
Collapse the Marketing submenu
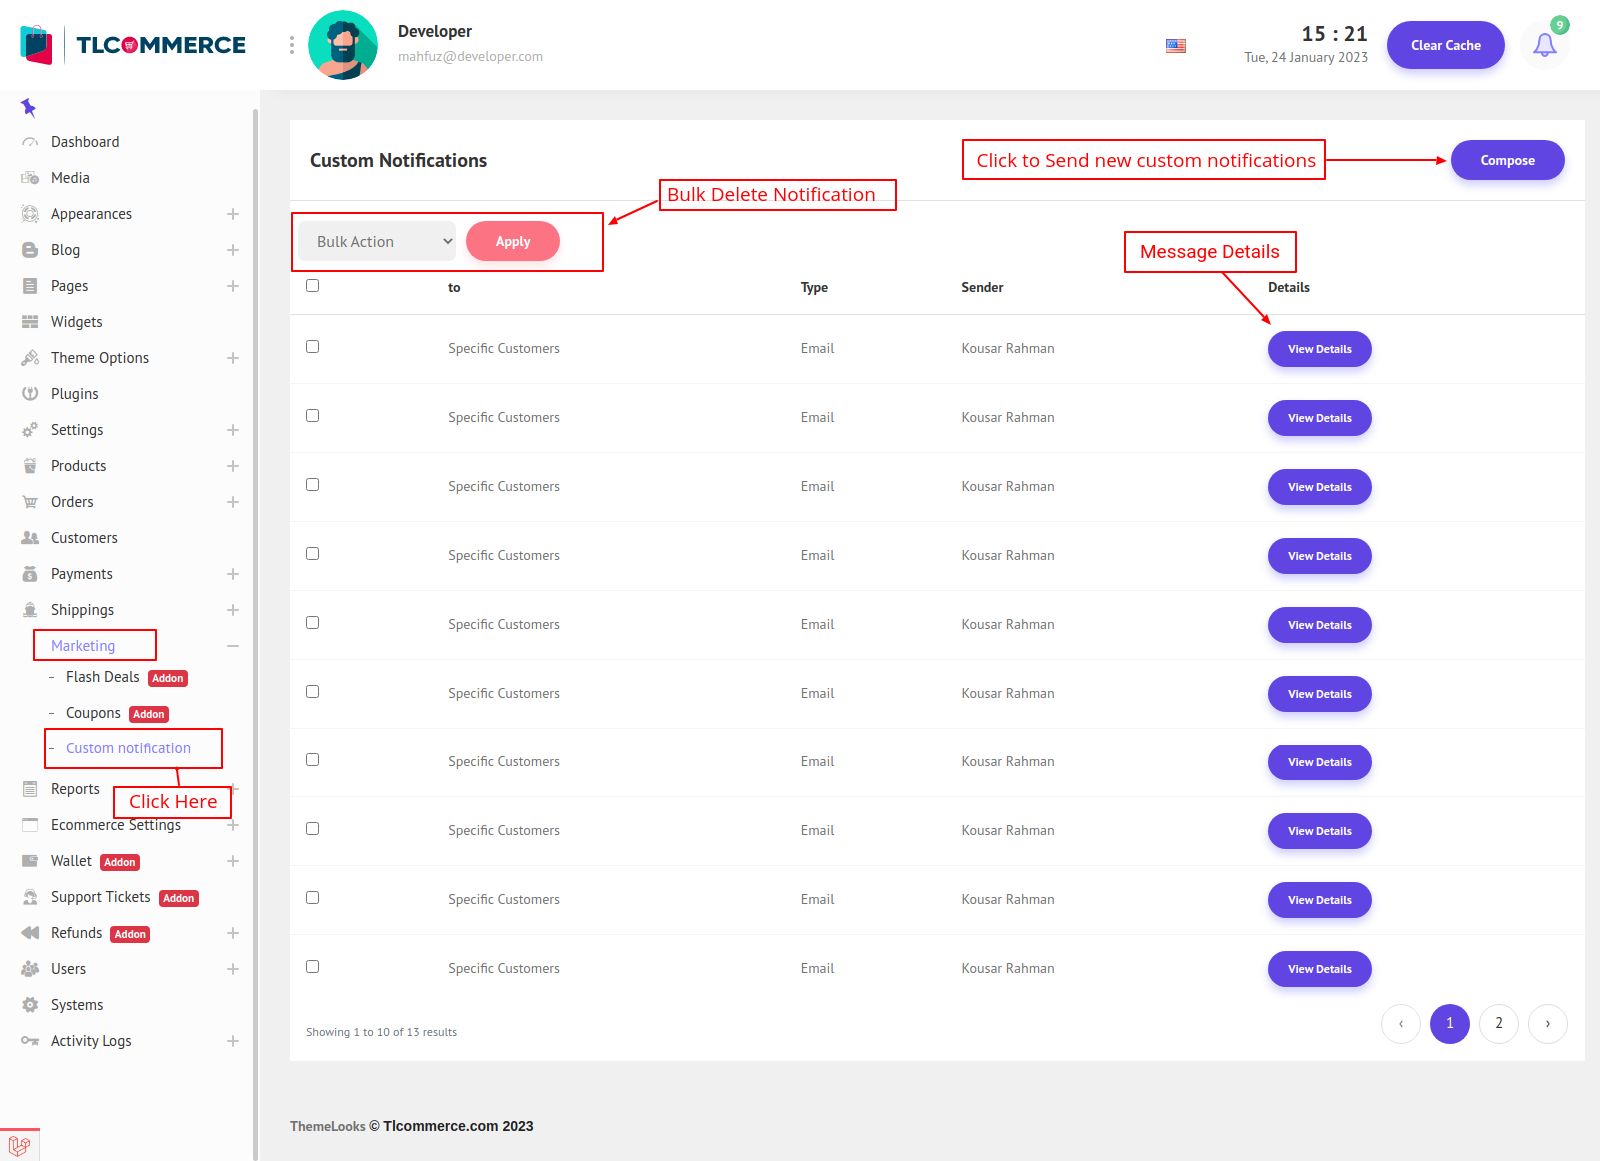[x=233, y=646]
